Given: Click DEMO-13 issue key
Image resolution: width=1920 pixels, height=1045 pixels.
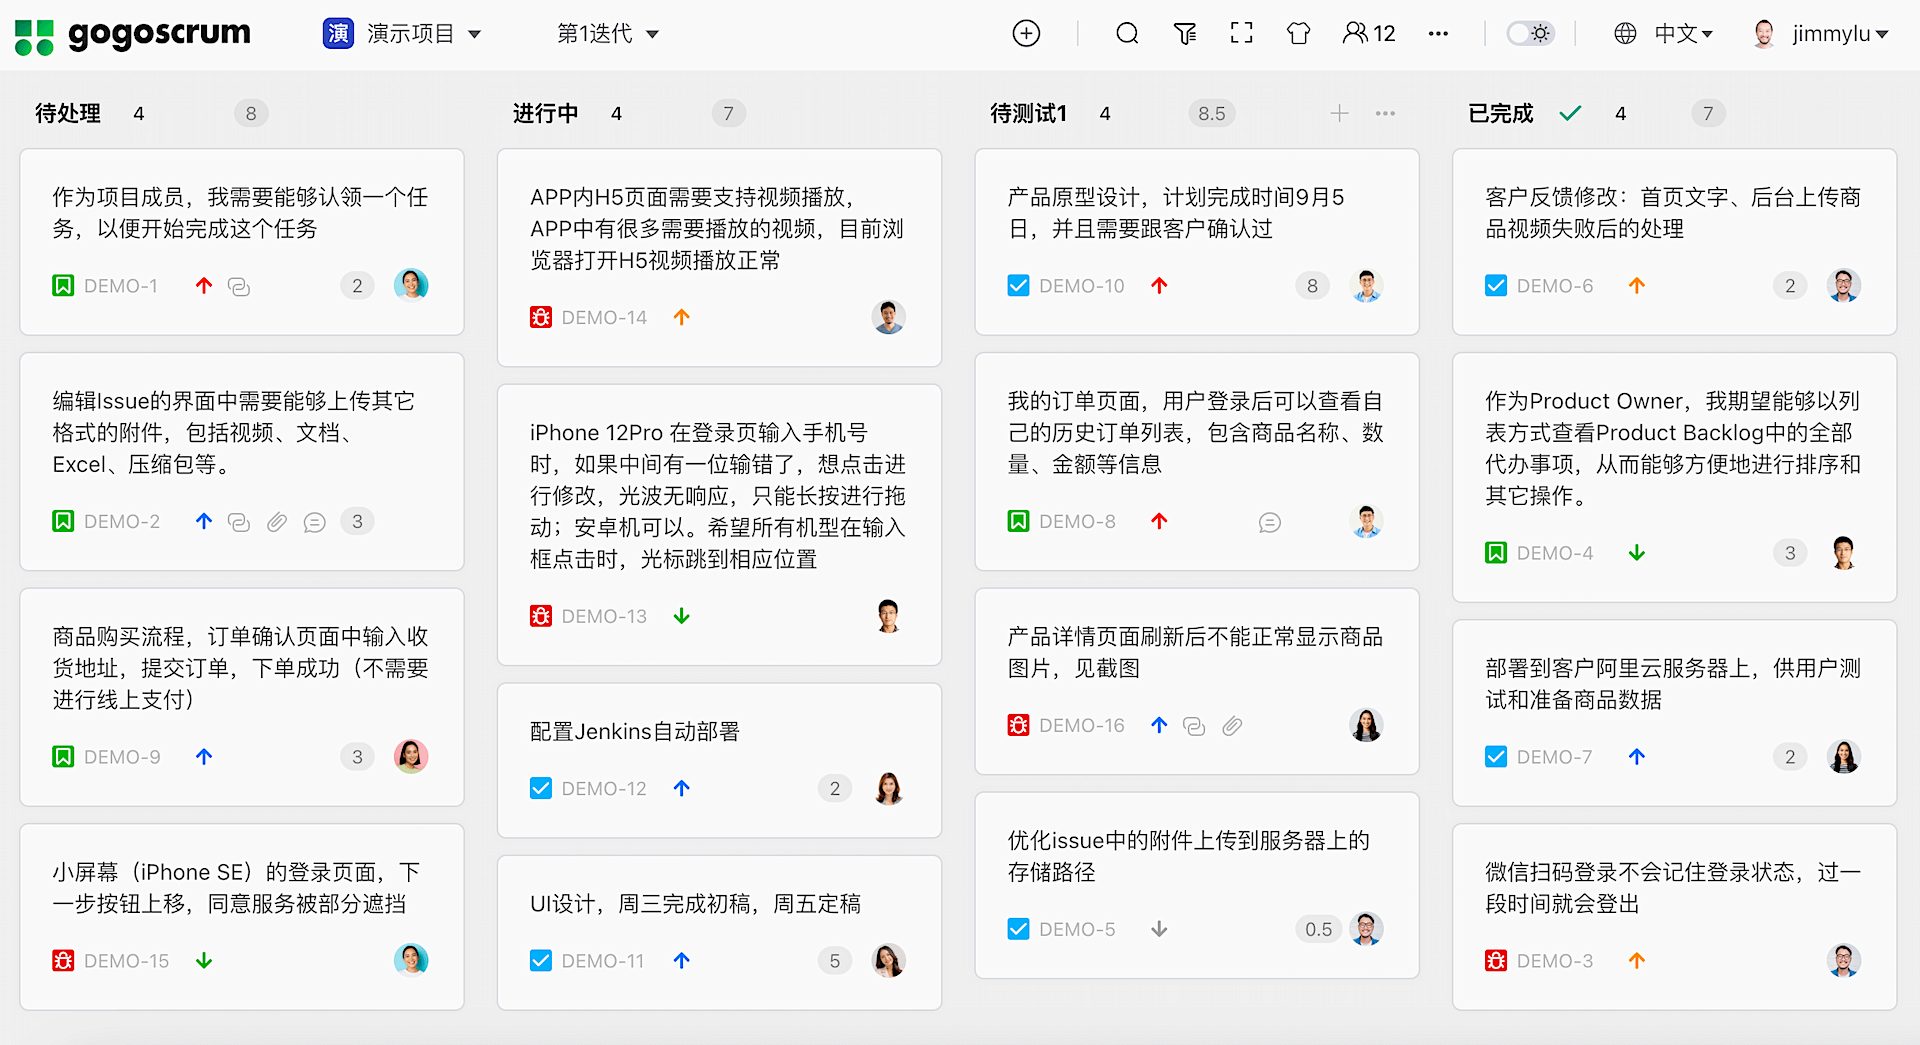Looking at the screenshot, I should point(604,617).
